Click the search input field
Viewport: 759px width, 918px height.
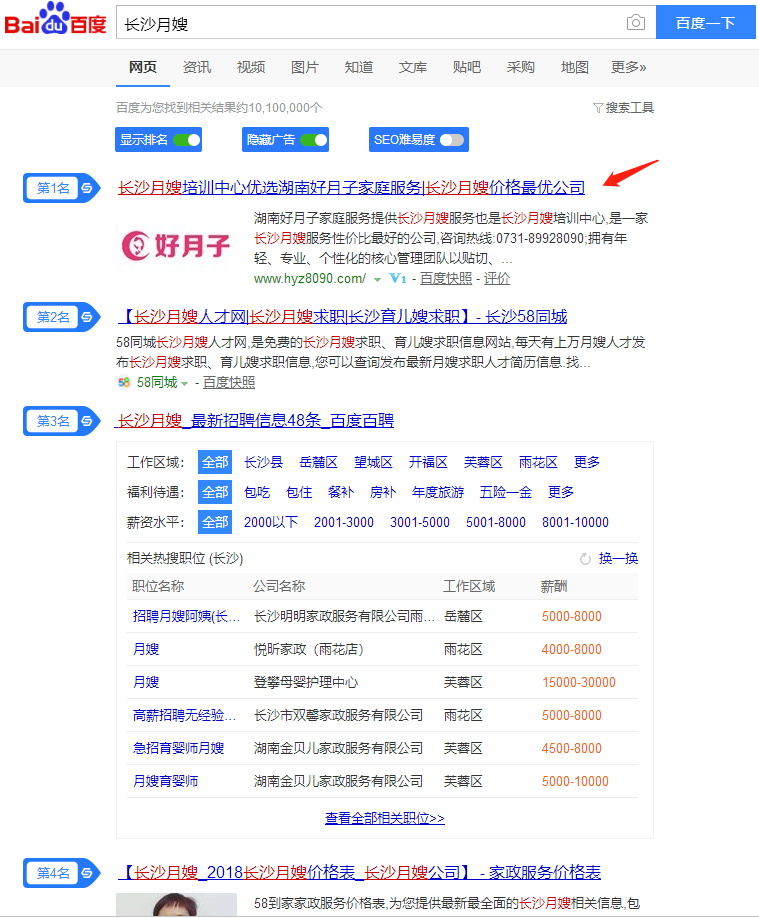click(x=370, y=23)
